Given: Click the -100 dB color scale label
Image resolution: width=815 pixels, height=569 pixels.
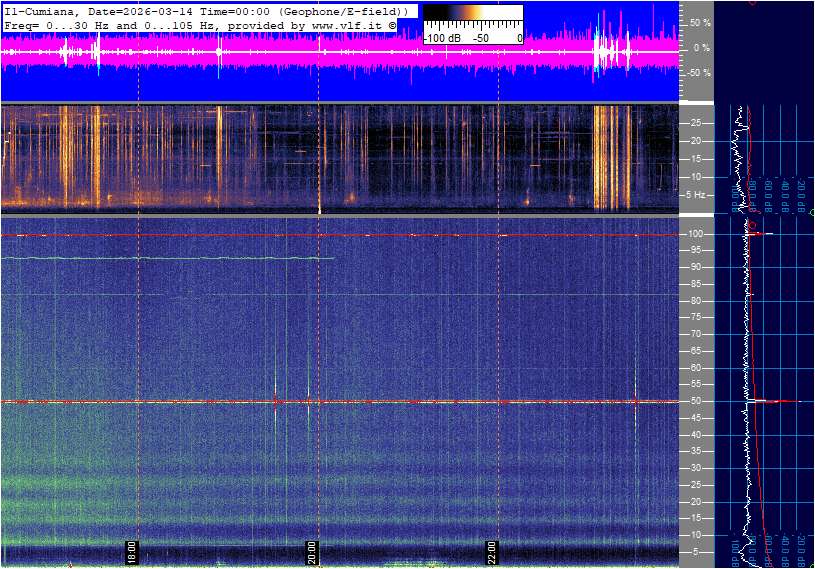Looking at the screenshot, I should point(440,38).
